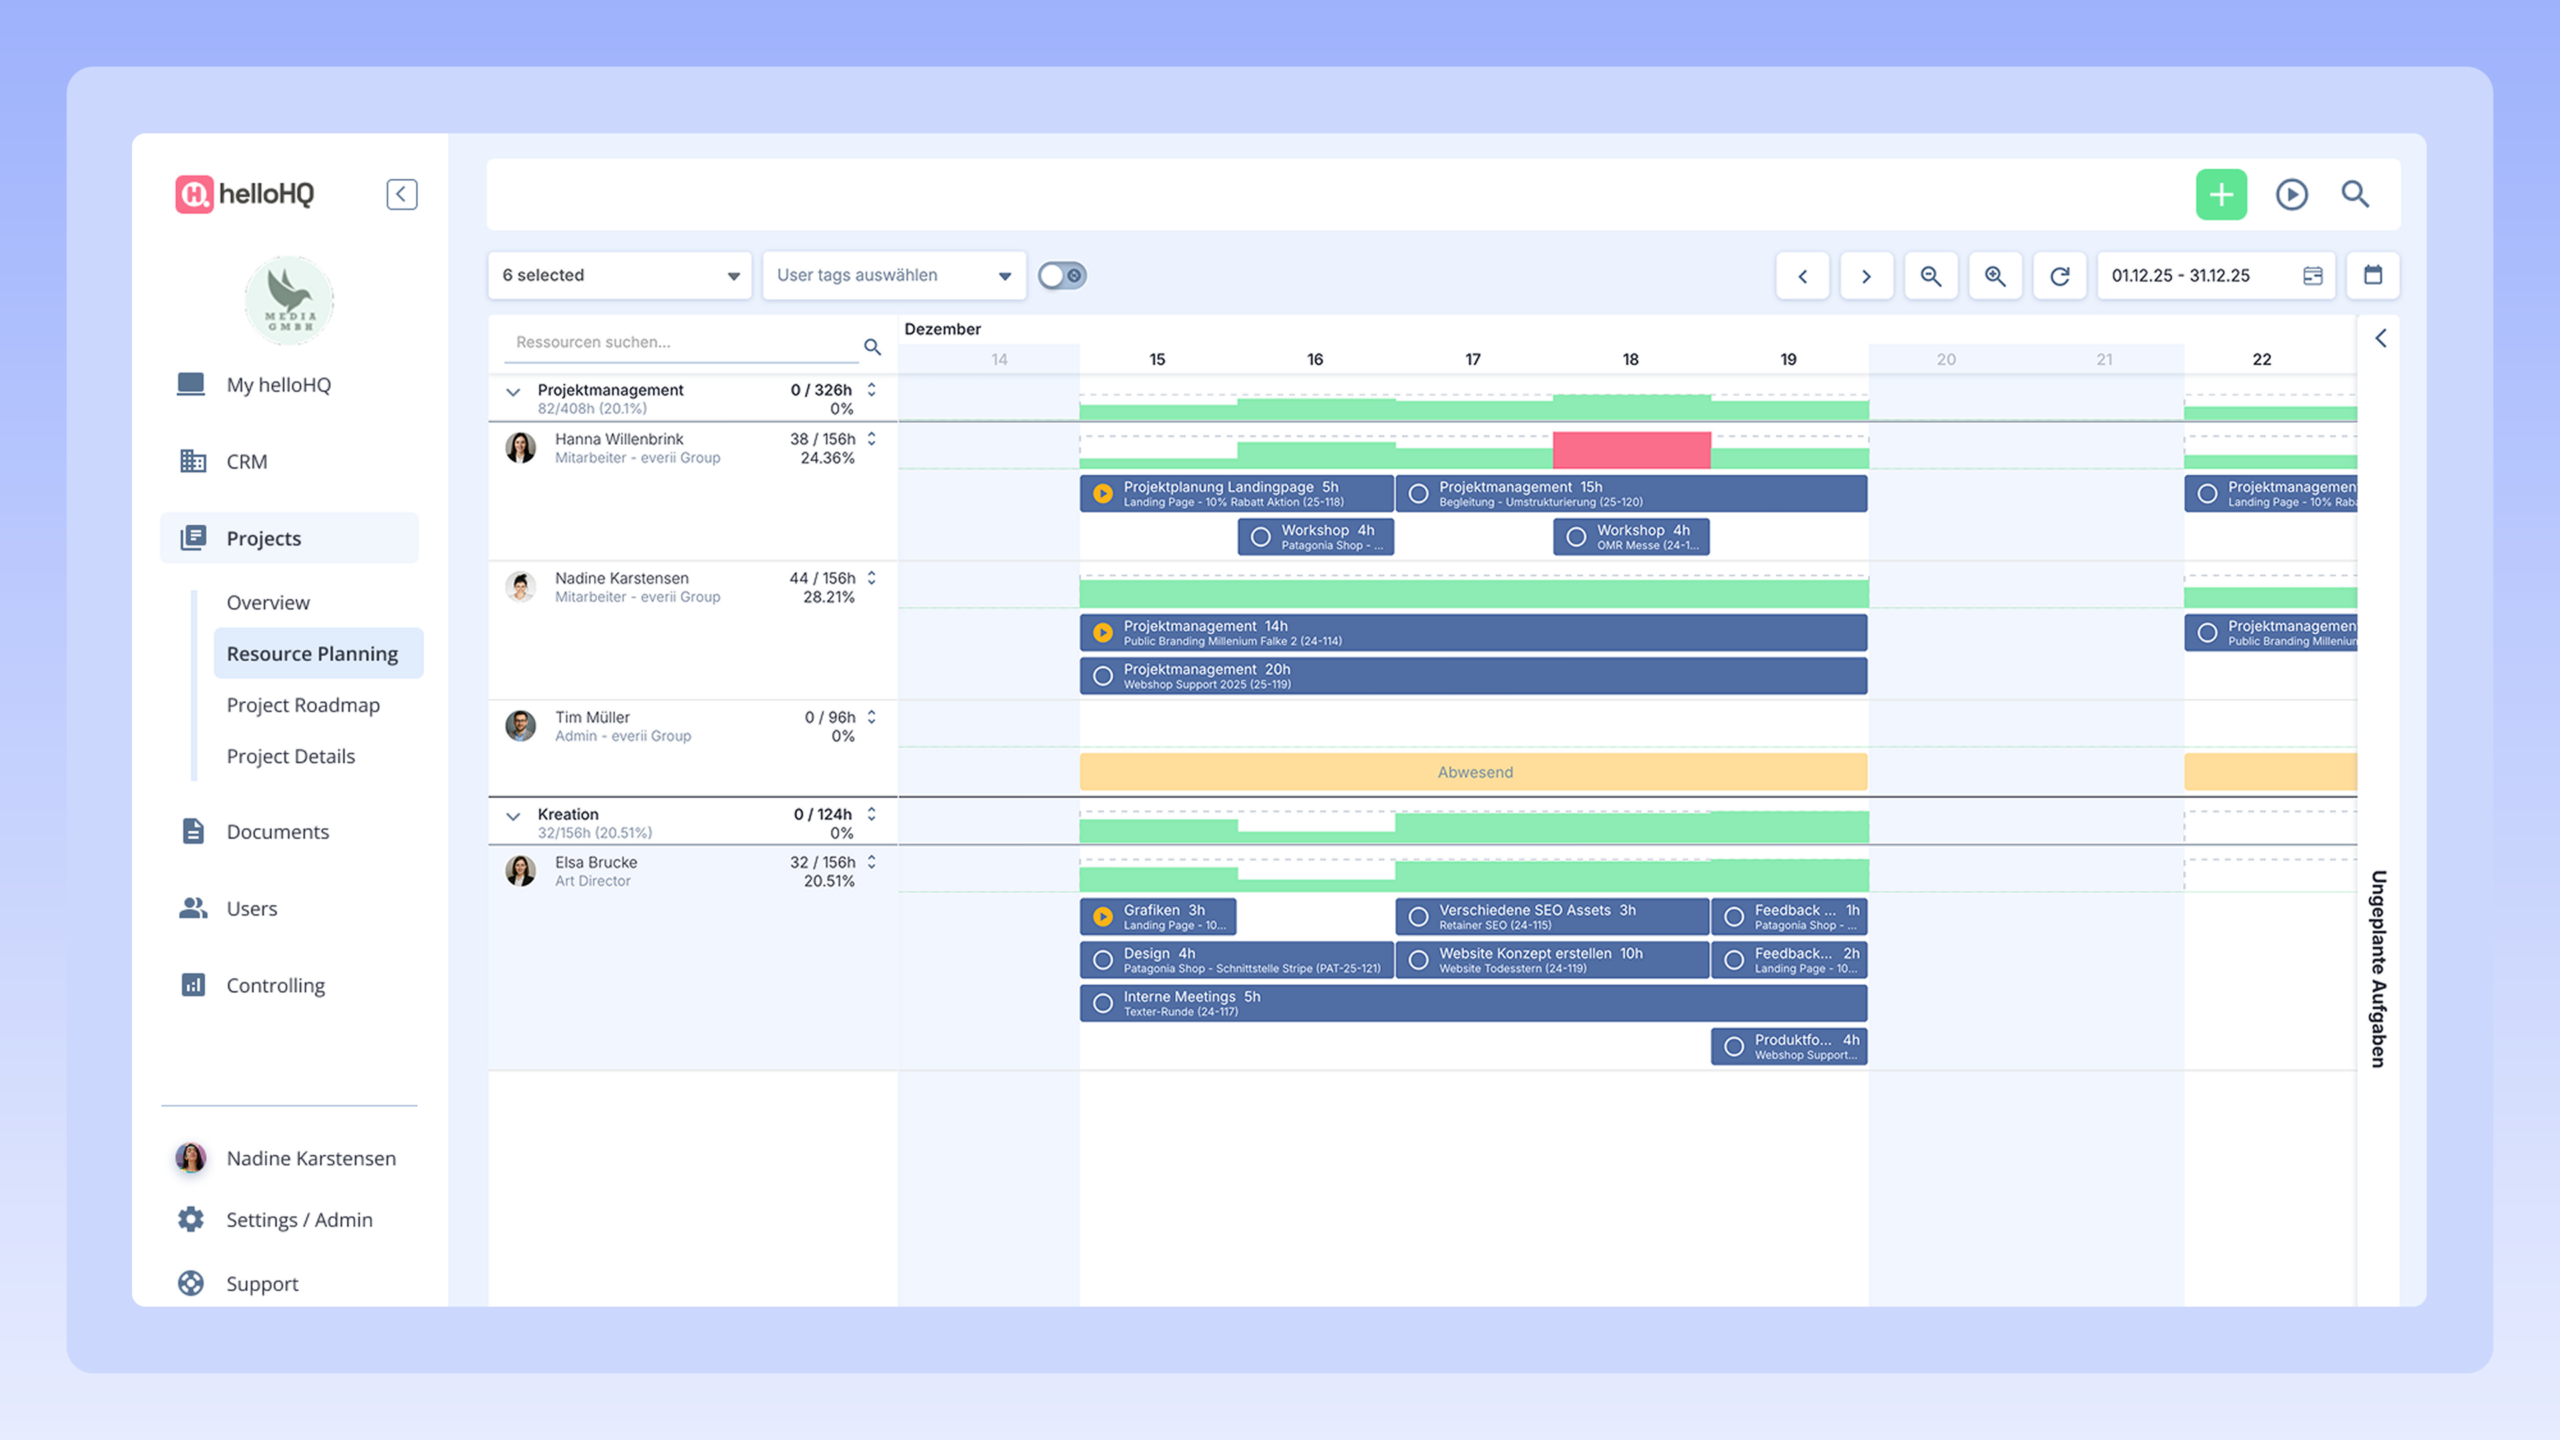2560x1440 pixels.
Task: Open the 6 selected dropdown
Action: click(x=620, y=275)
